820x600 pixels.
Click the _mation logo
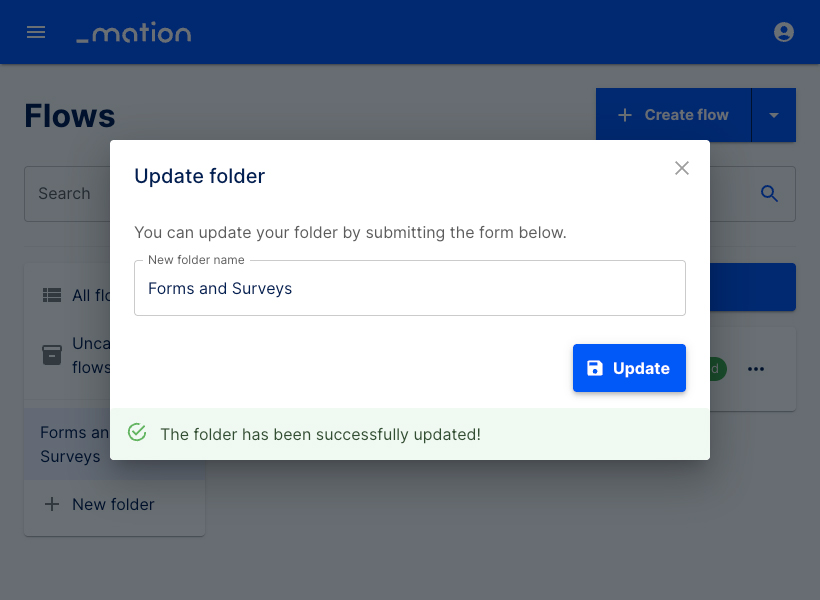133,32
